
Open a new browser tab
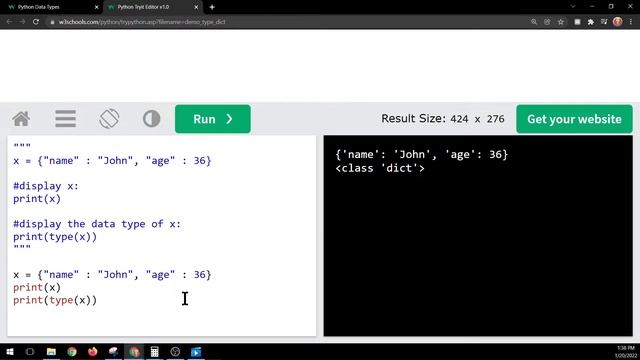(x=212, y=7)
